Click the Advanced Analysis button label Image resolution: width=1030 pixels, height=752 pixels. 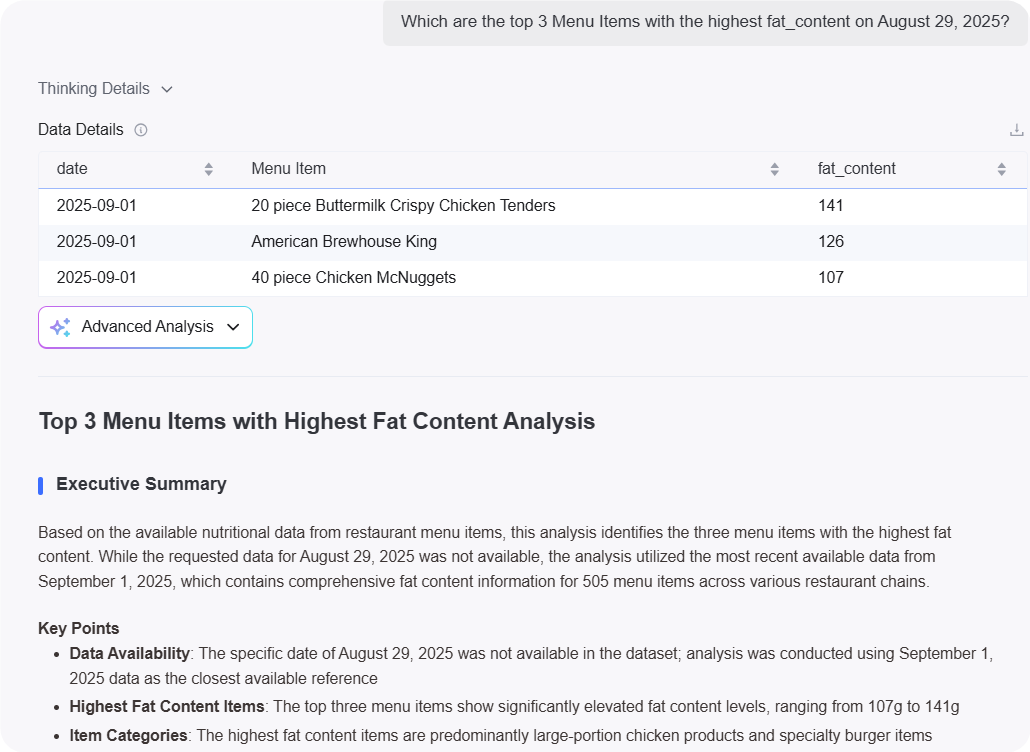coord(147,327)
